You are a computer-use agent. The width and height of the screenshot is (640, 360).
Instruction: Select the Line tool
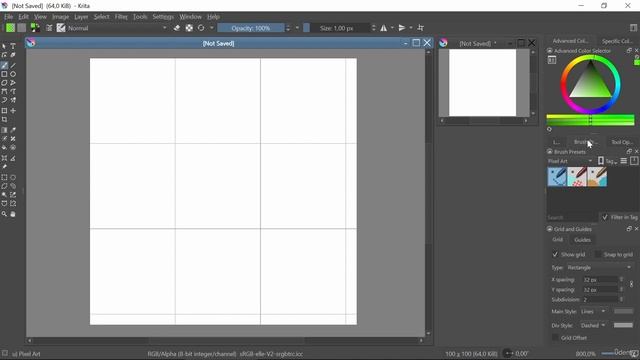13,65
